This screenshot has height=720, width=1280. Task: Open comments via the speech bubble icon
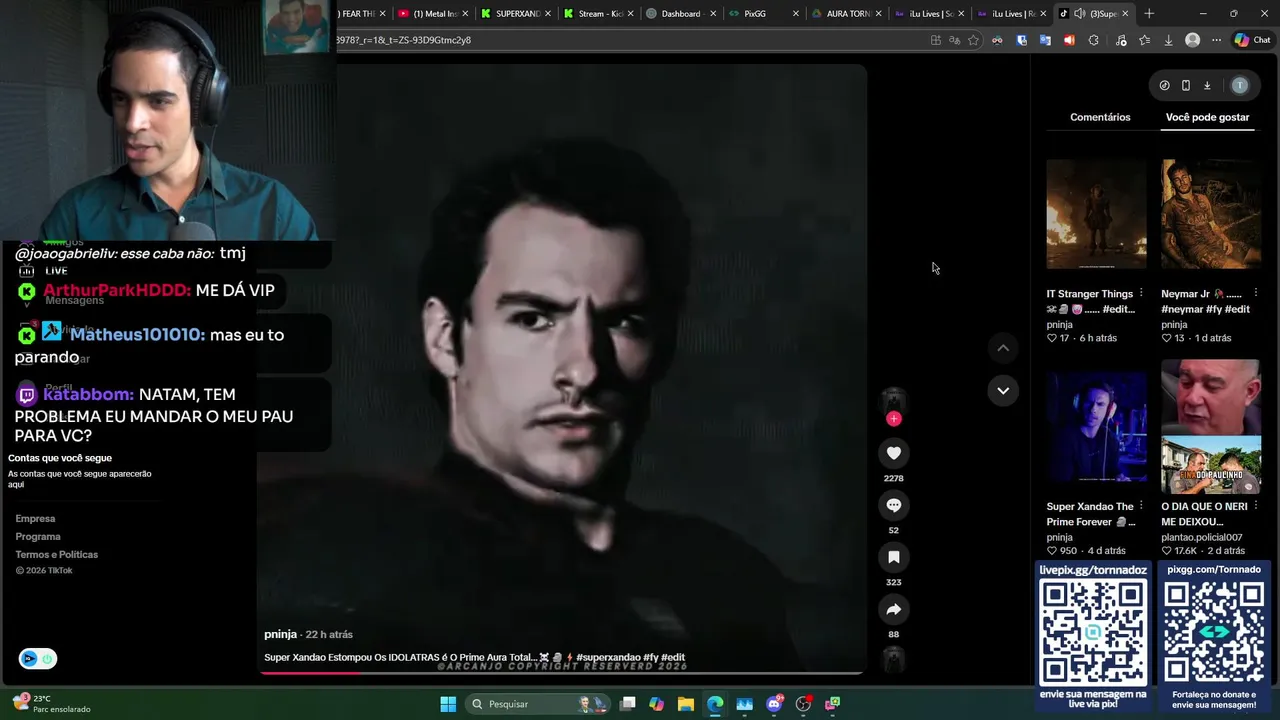pyautogui.click(x=894, y=505)
